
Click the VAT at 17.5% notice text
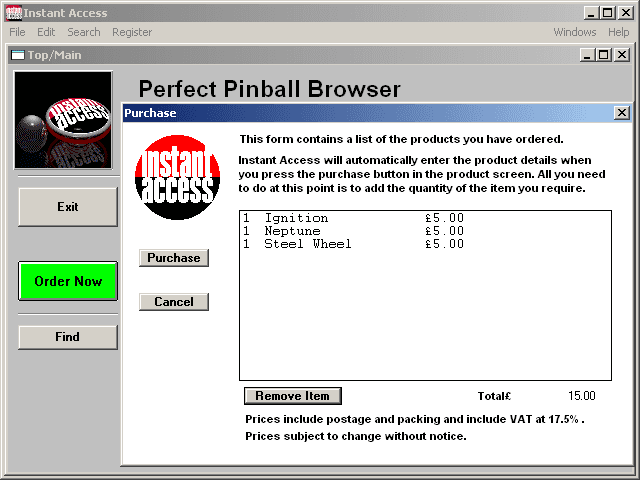[x=414, y=419]
